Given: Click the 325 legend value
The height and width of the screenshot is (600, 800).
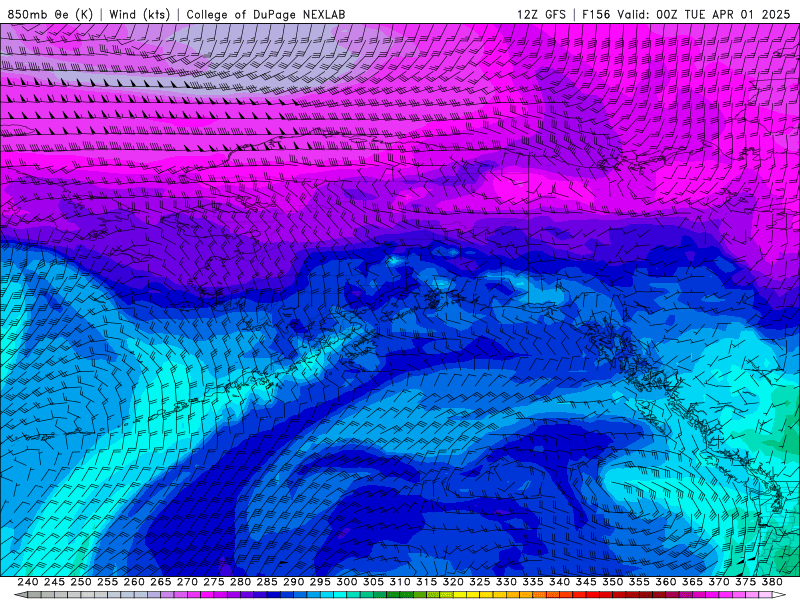Looking at the screenshot, I should point(480,582).
